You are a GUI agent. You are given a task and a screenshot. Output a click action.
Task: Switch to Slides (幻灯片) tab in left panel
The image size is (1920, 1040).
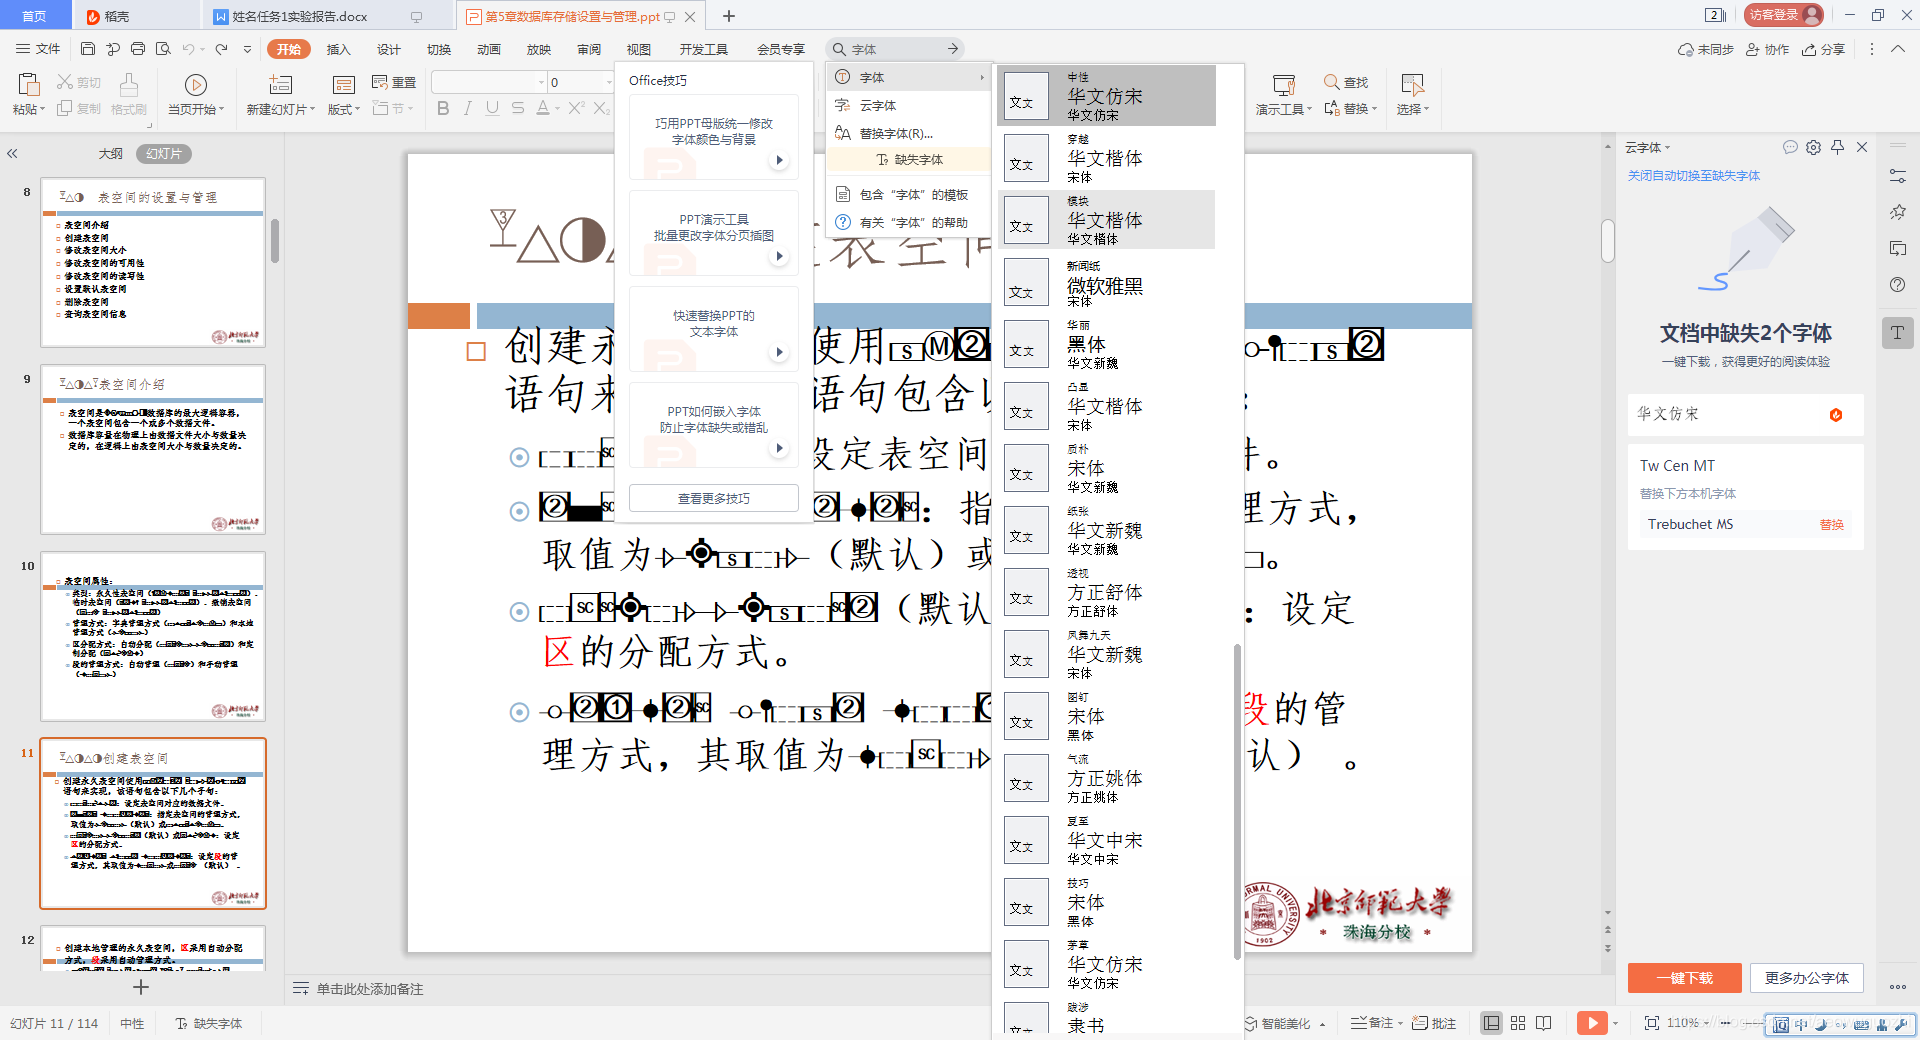(164, 154)
